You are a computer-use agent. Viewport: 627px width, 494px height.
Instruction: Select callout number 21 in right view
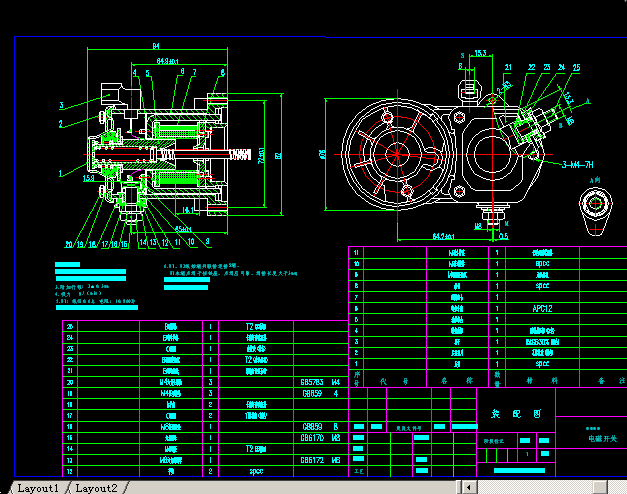coord(508,67)
